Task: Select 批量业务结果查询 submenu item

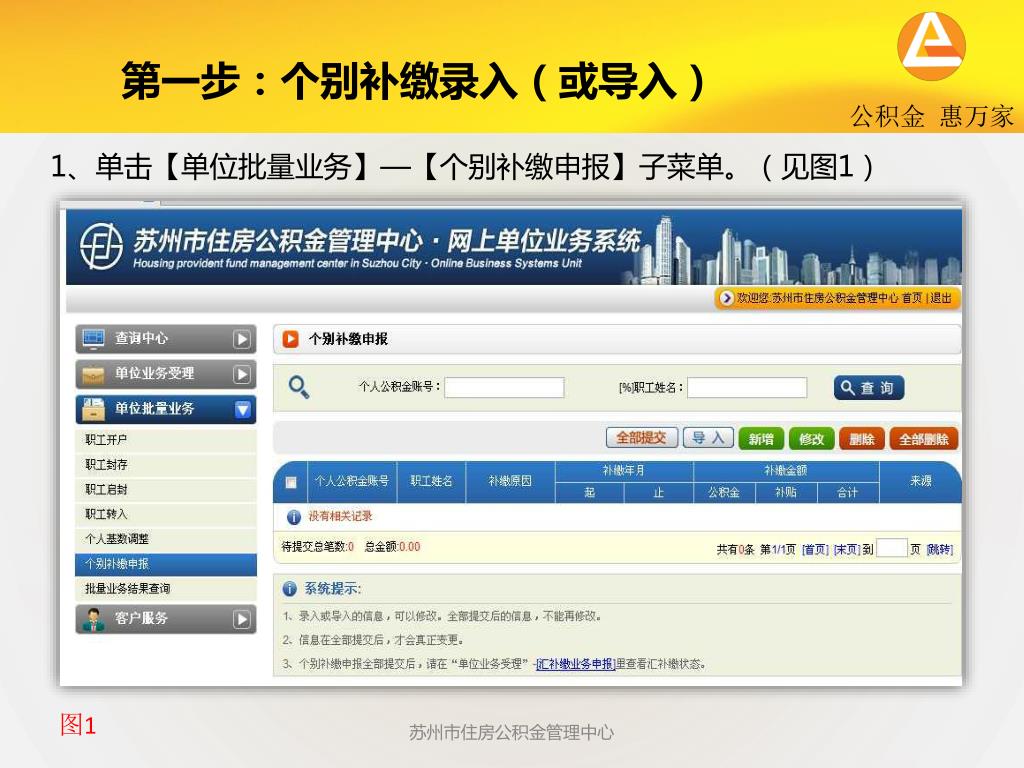Action: pos(166,589)
